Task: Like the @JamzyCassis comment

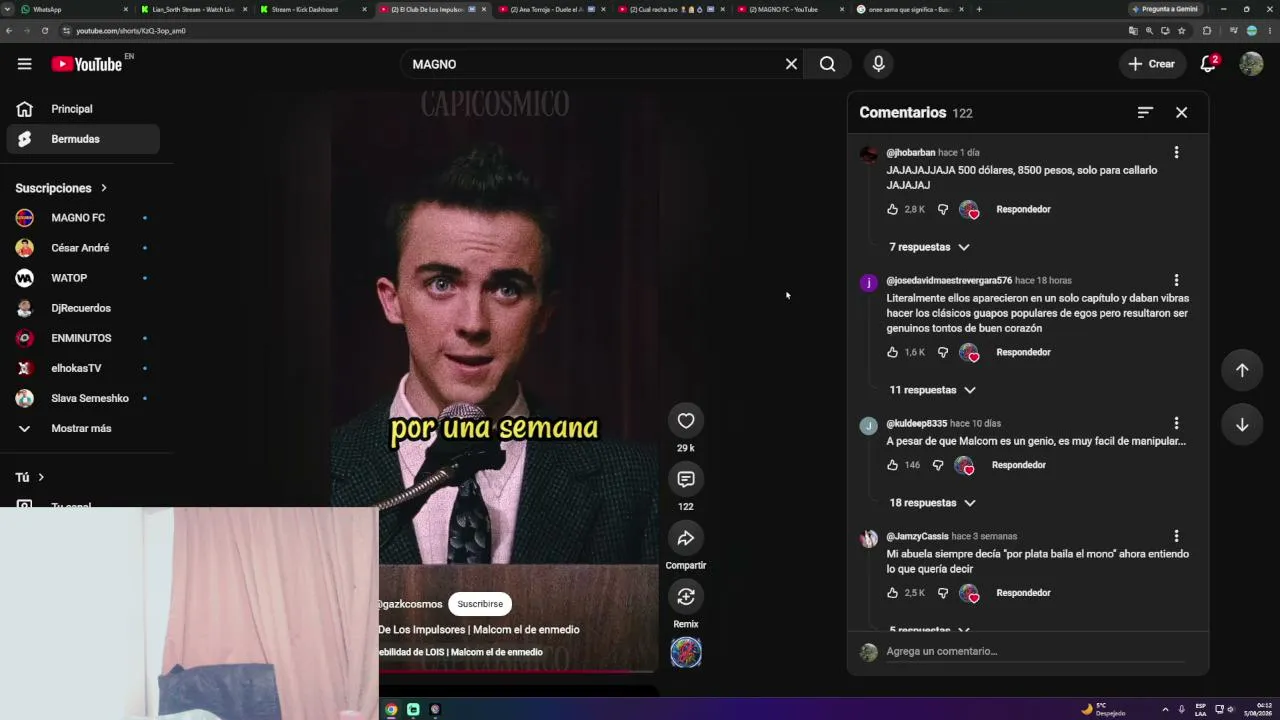Action: point(892,593)
